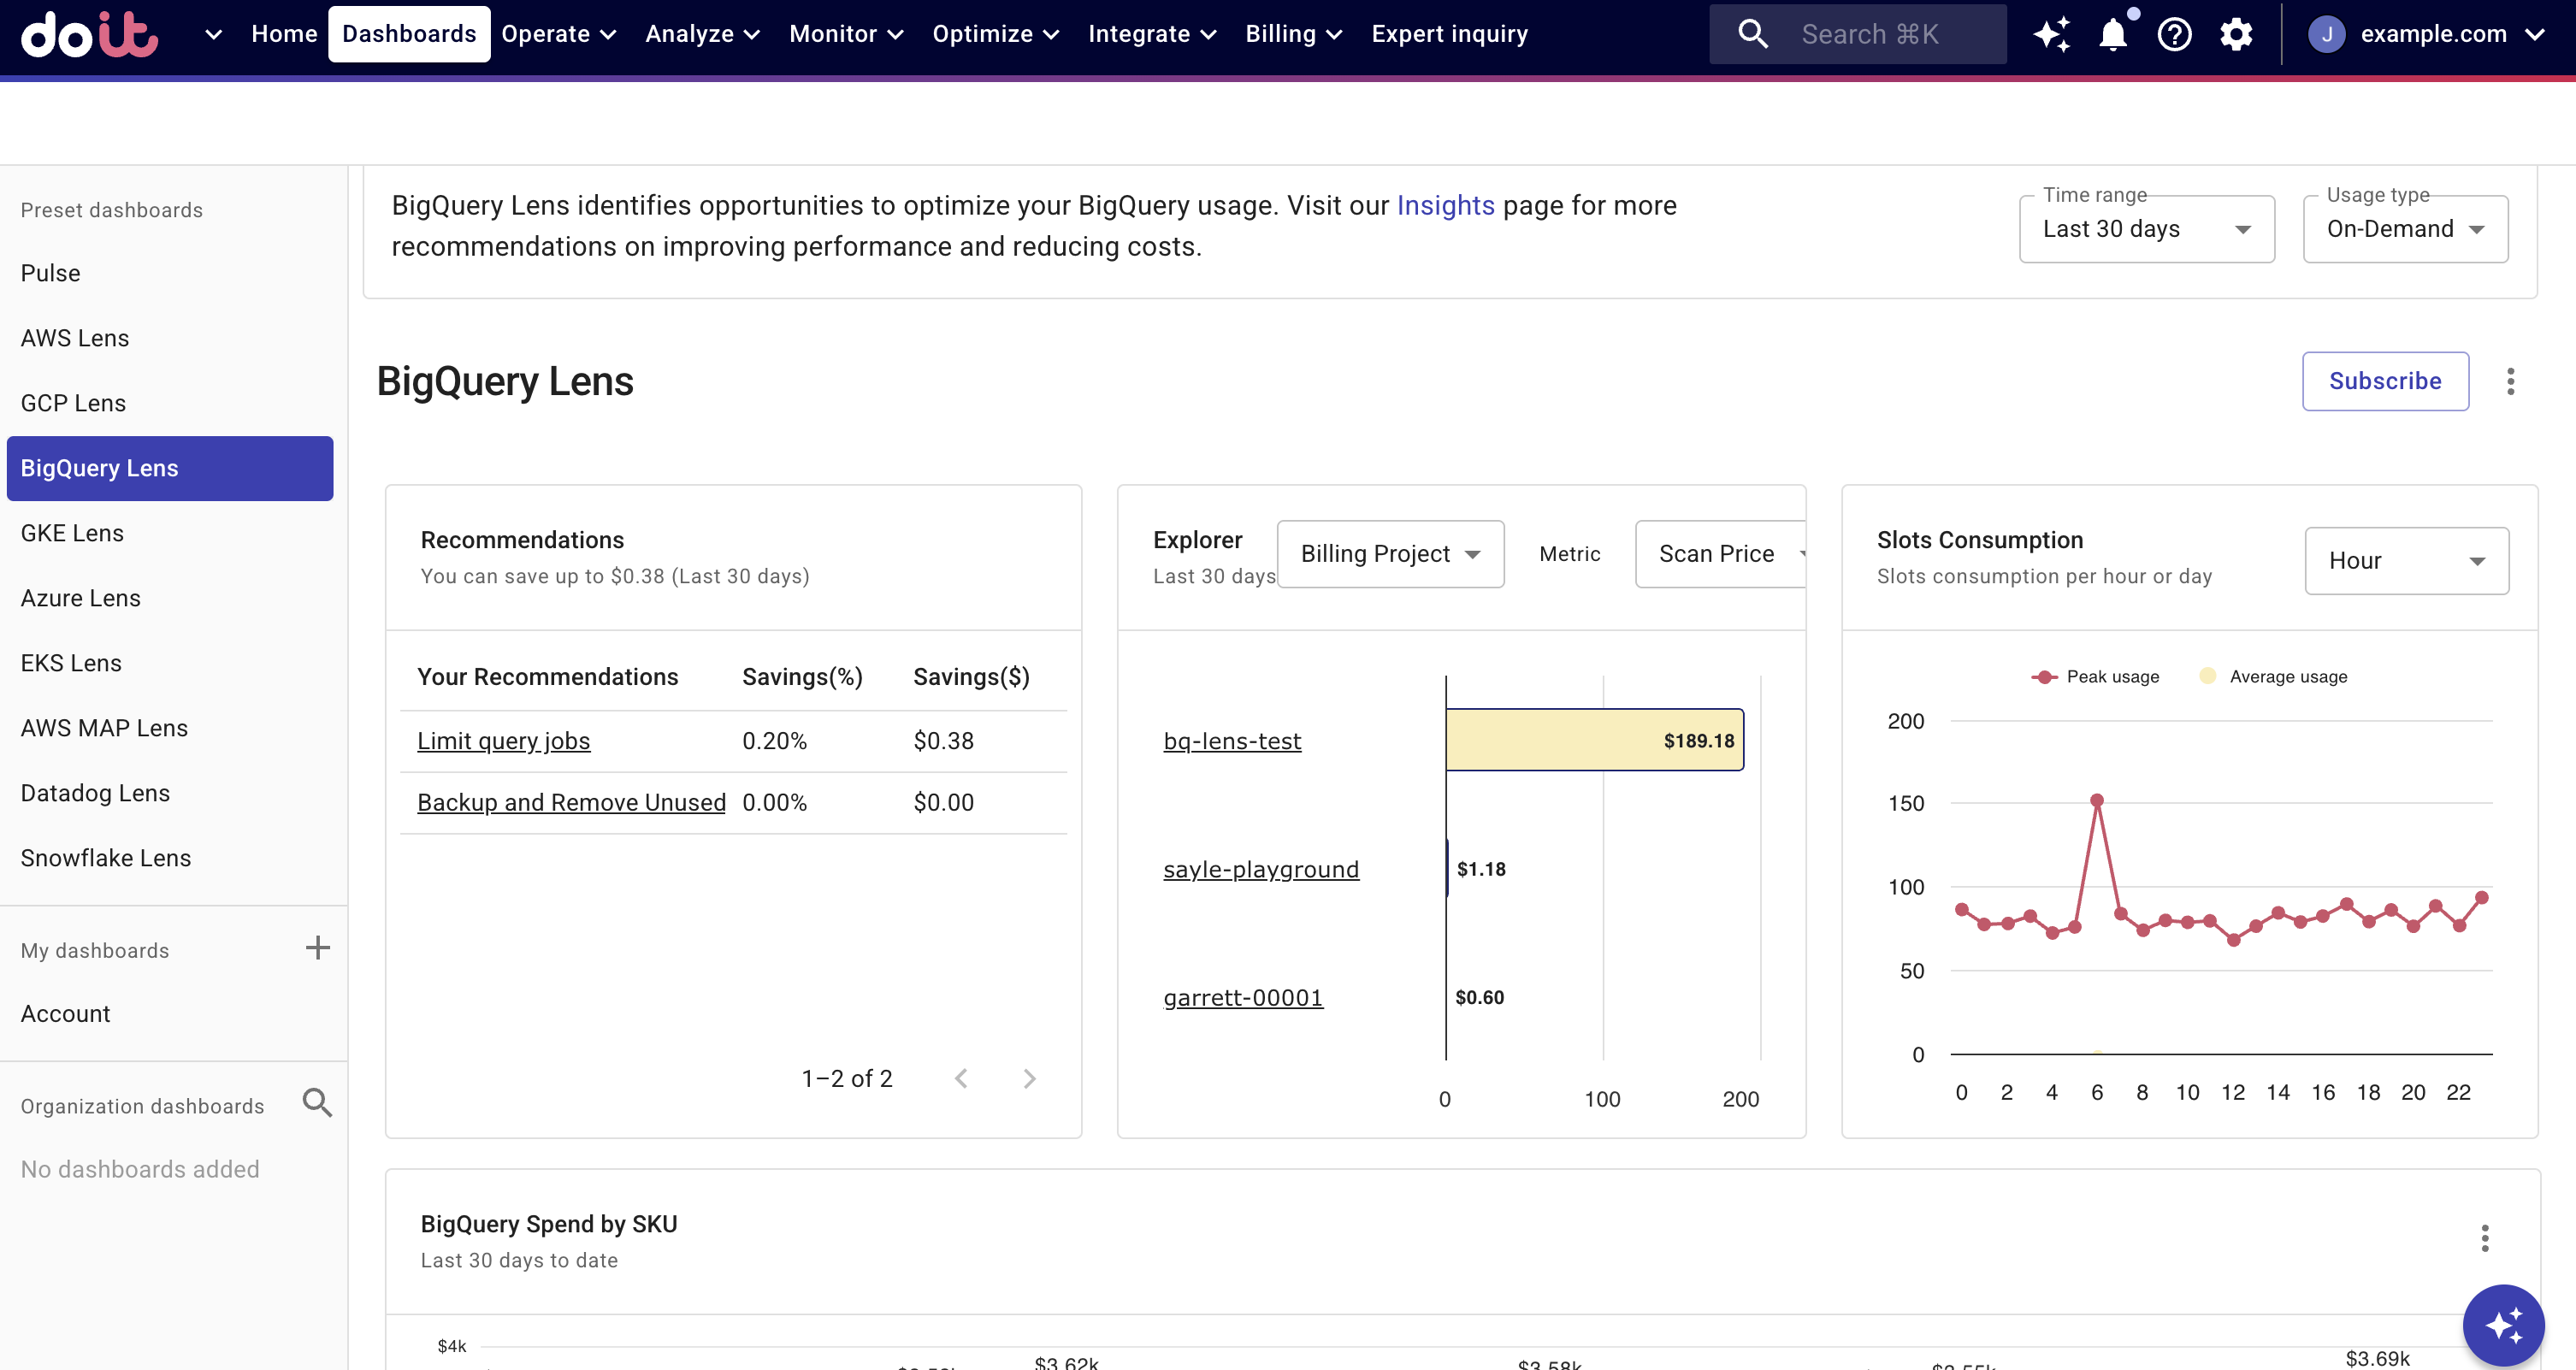
Task: Open the floating AI assistant button
Action: pos(2503,1325)
